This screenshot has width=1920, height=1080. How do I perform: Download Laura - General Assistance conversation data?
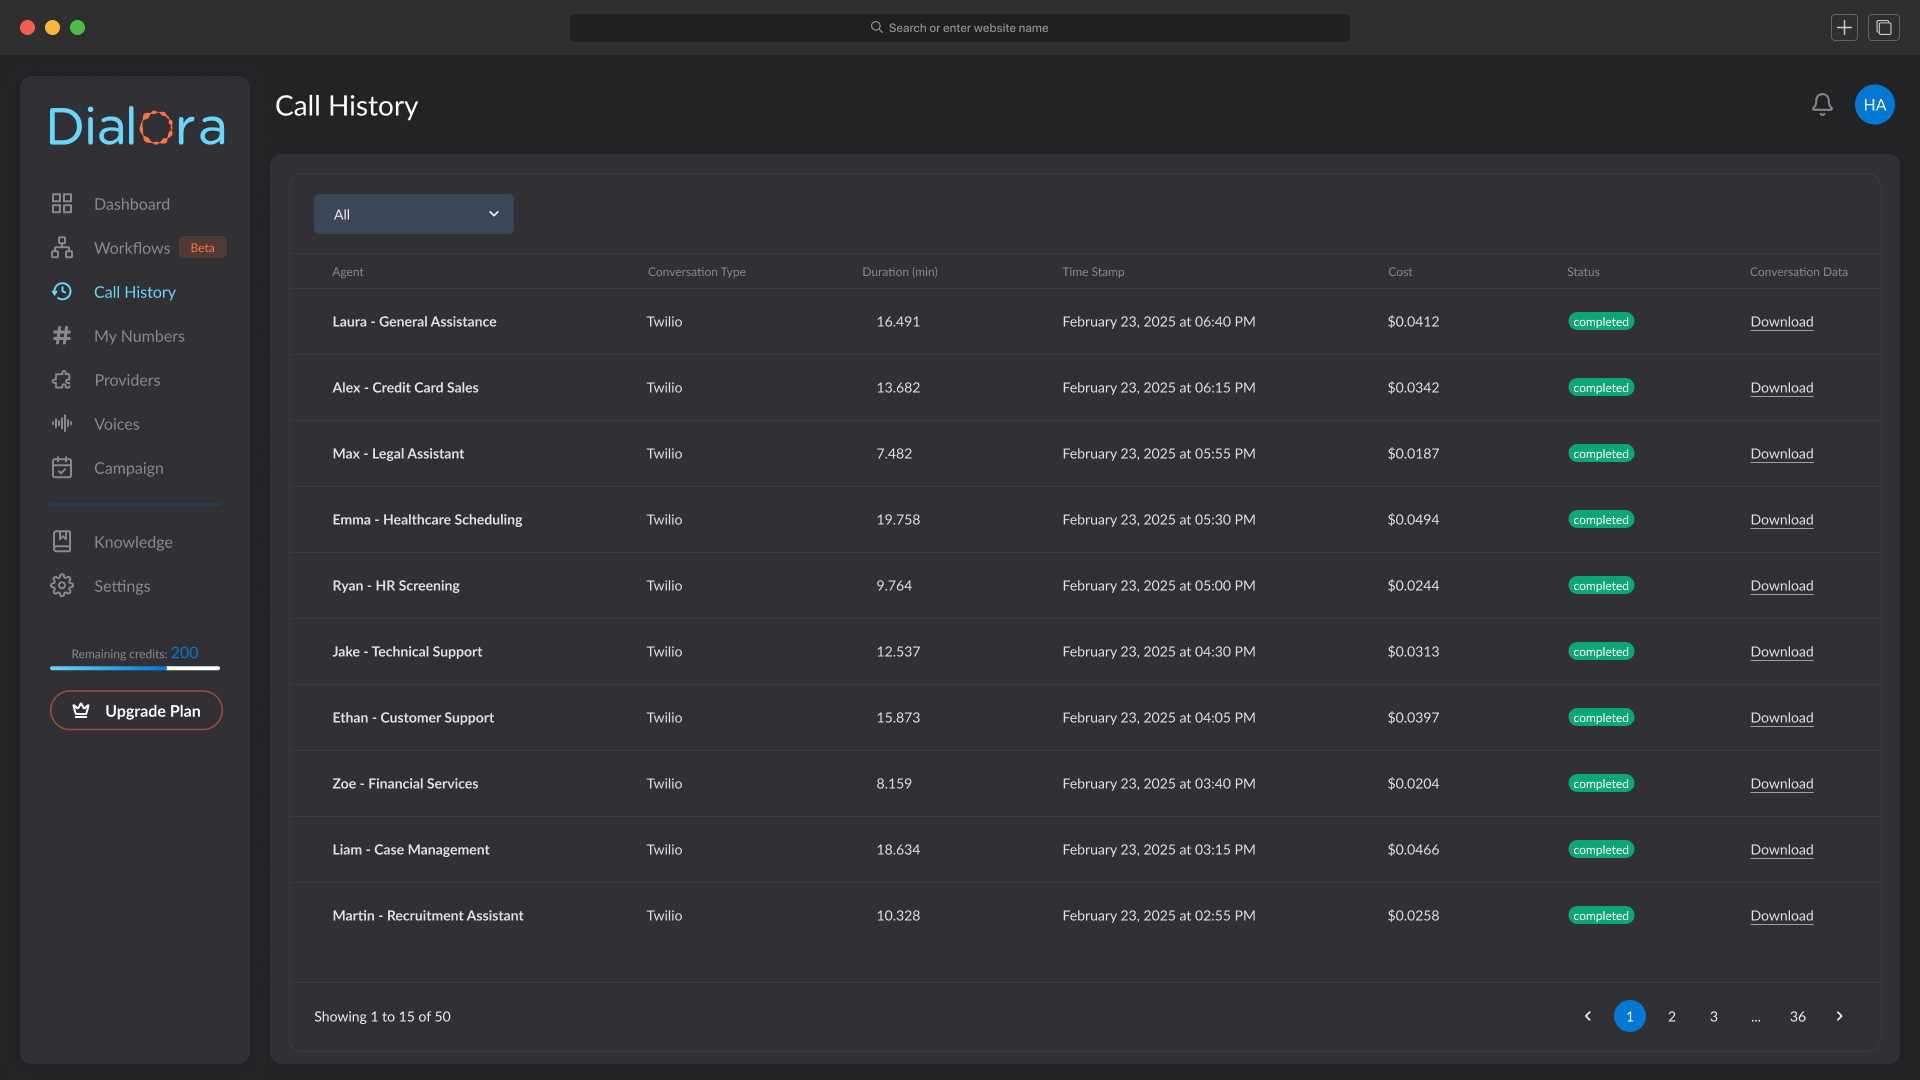click(x=1781, y=322)
